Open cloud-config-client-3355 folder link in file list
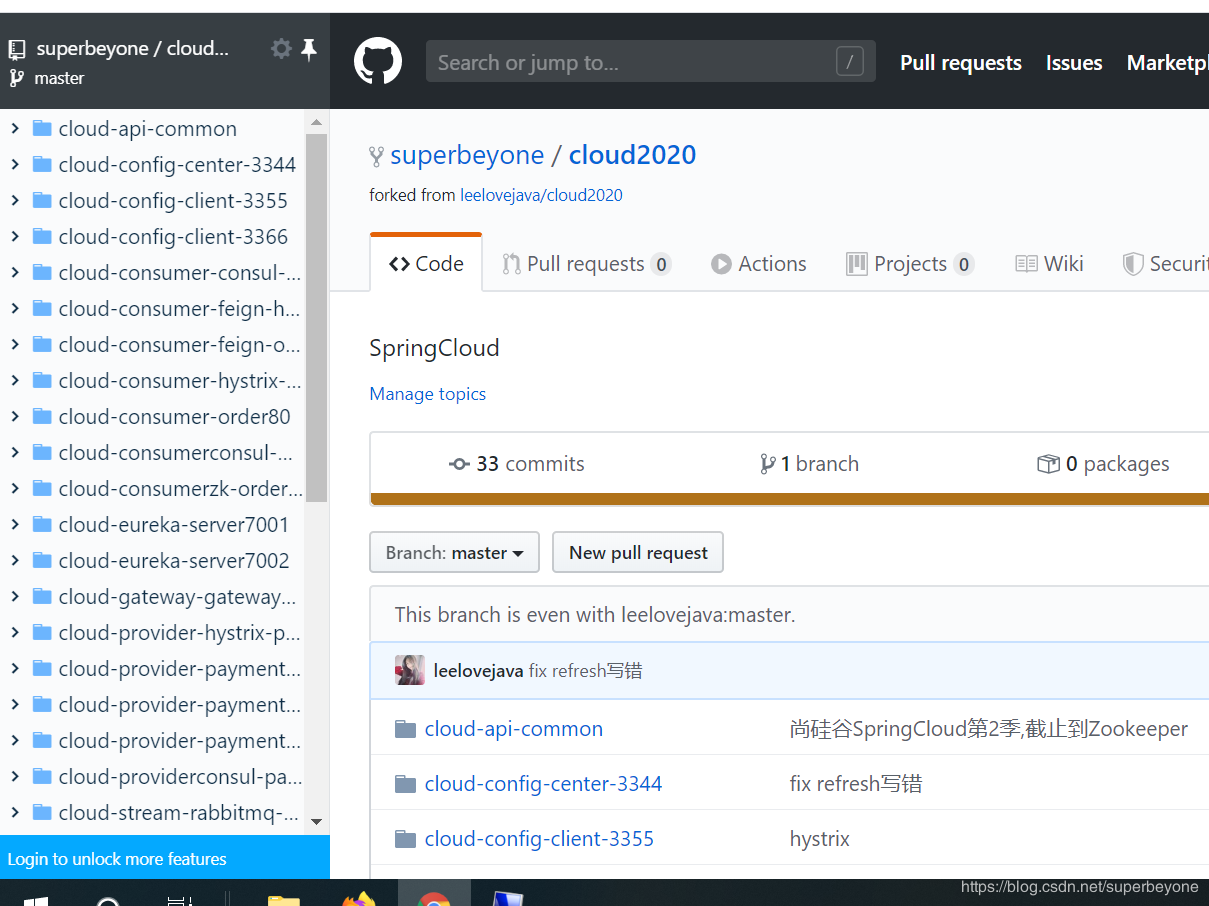Viewport: 1209px width, 906px height. click(x=540, y=839)
